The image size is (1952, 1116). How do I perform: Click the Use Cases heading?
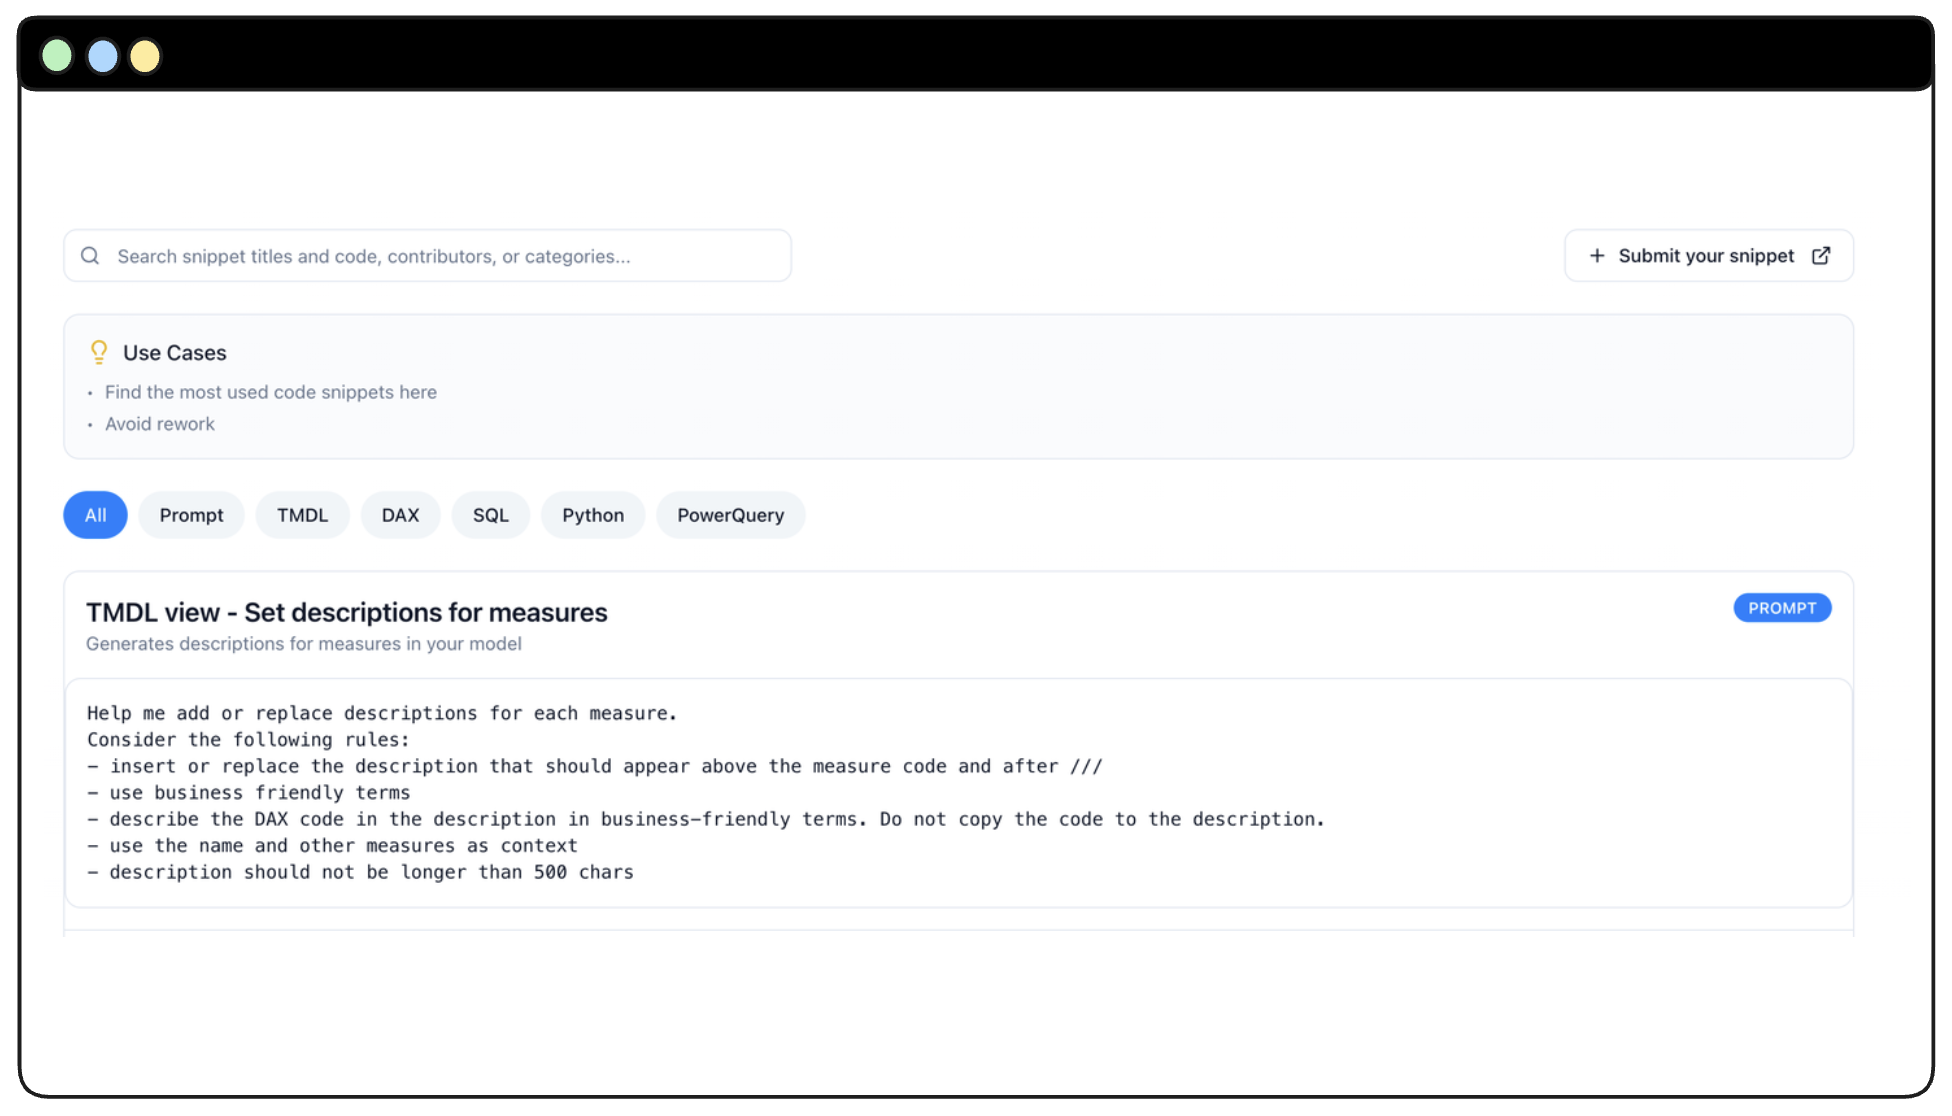(174, 353)
